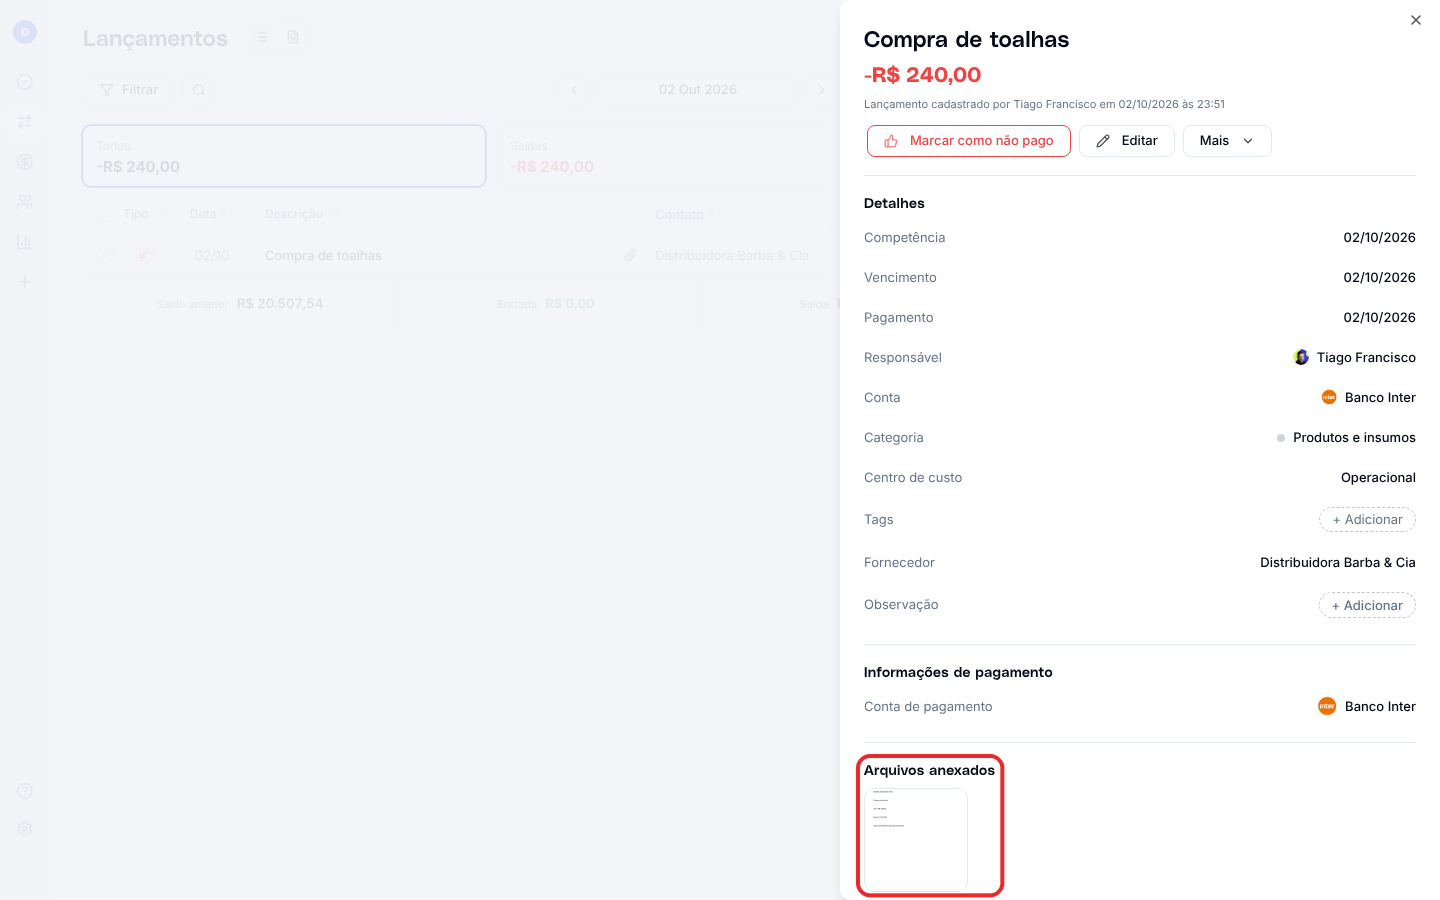Open the help question mark icon
The image size is (1440, 900).
25,791
